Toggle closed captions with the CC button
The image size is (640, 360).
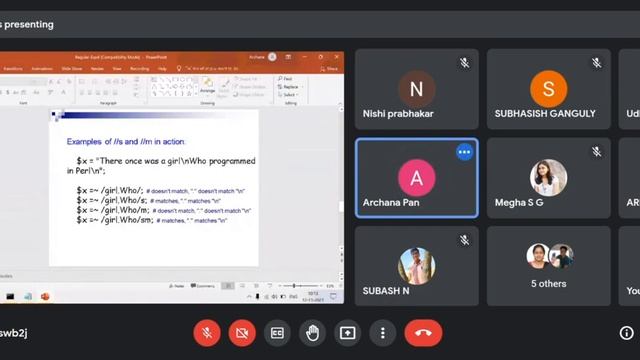tap(277, 333)
